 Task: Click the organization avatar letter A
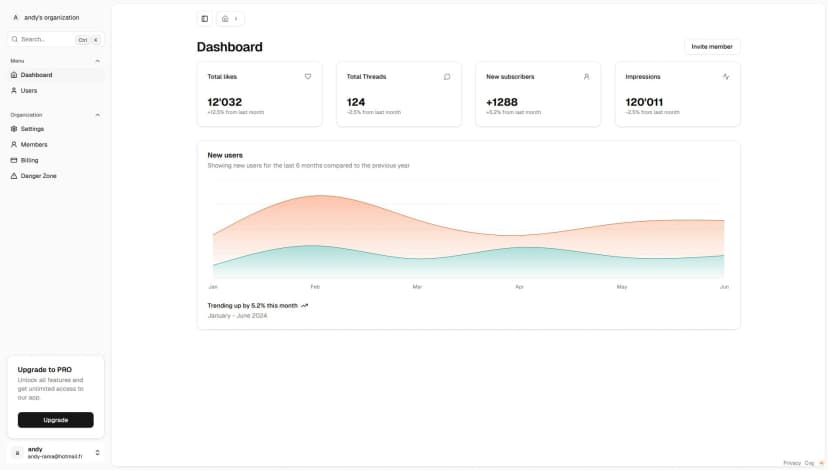[15, 17]
